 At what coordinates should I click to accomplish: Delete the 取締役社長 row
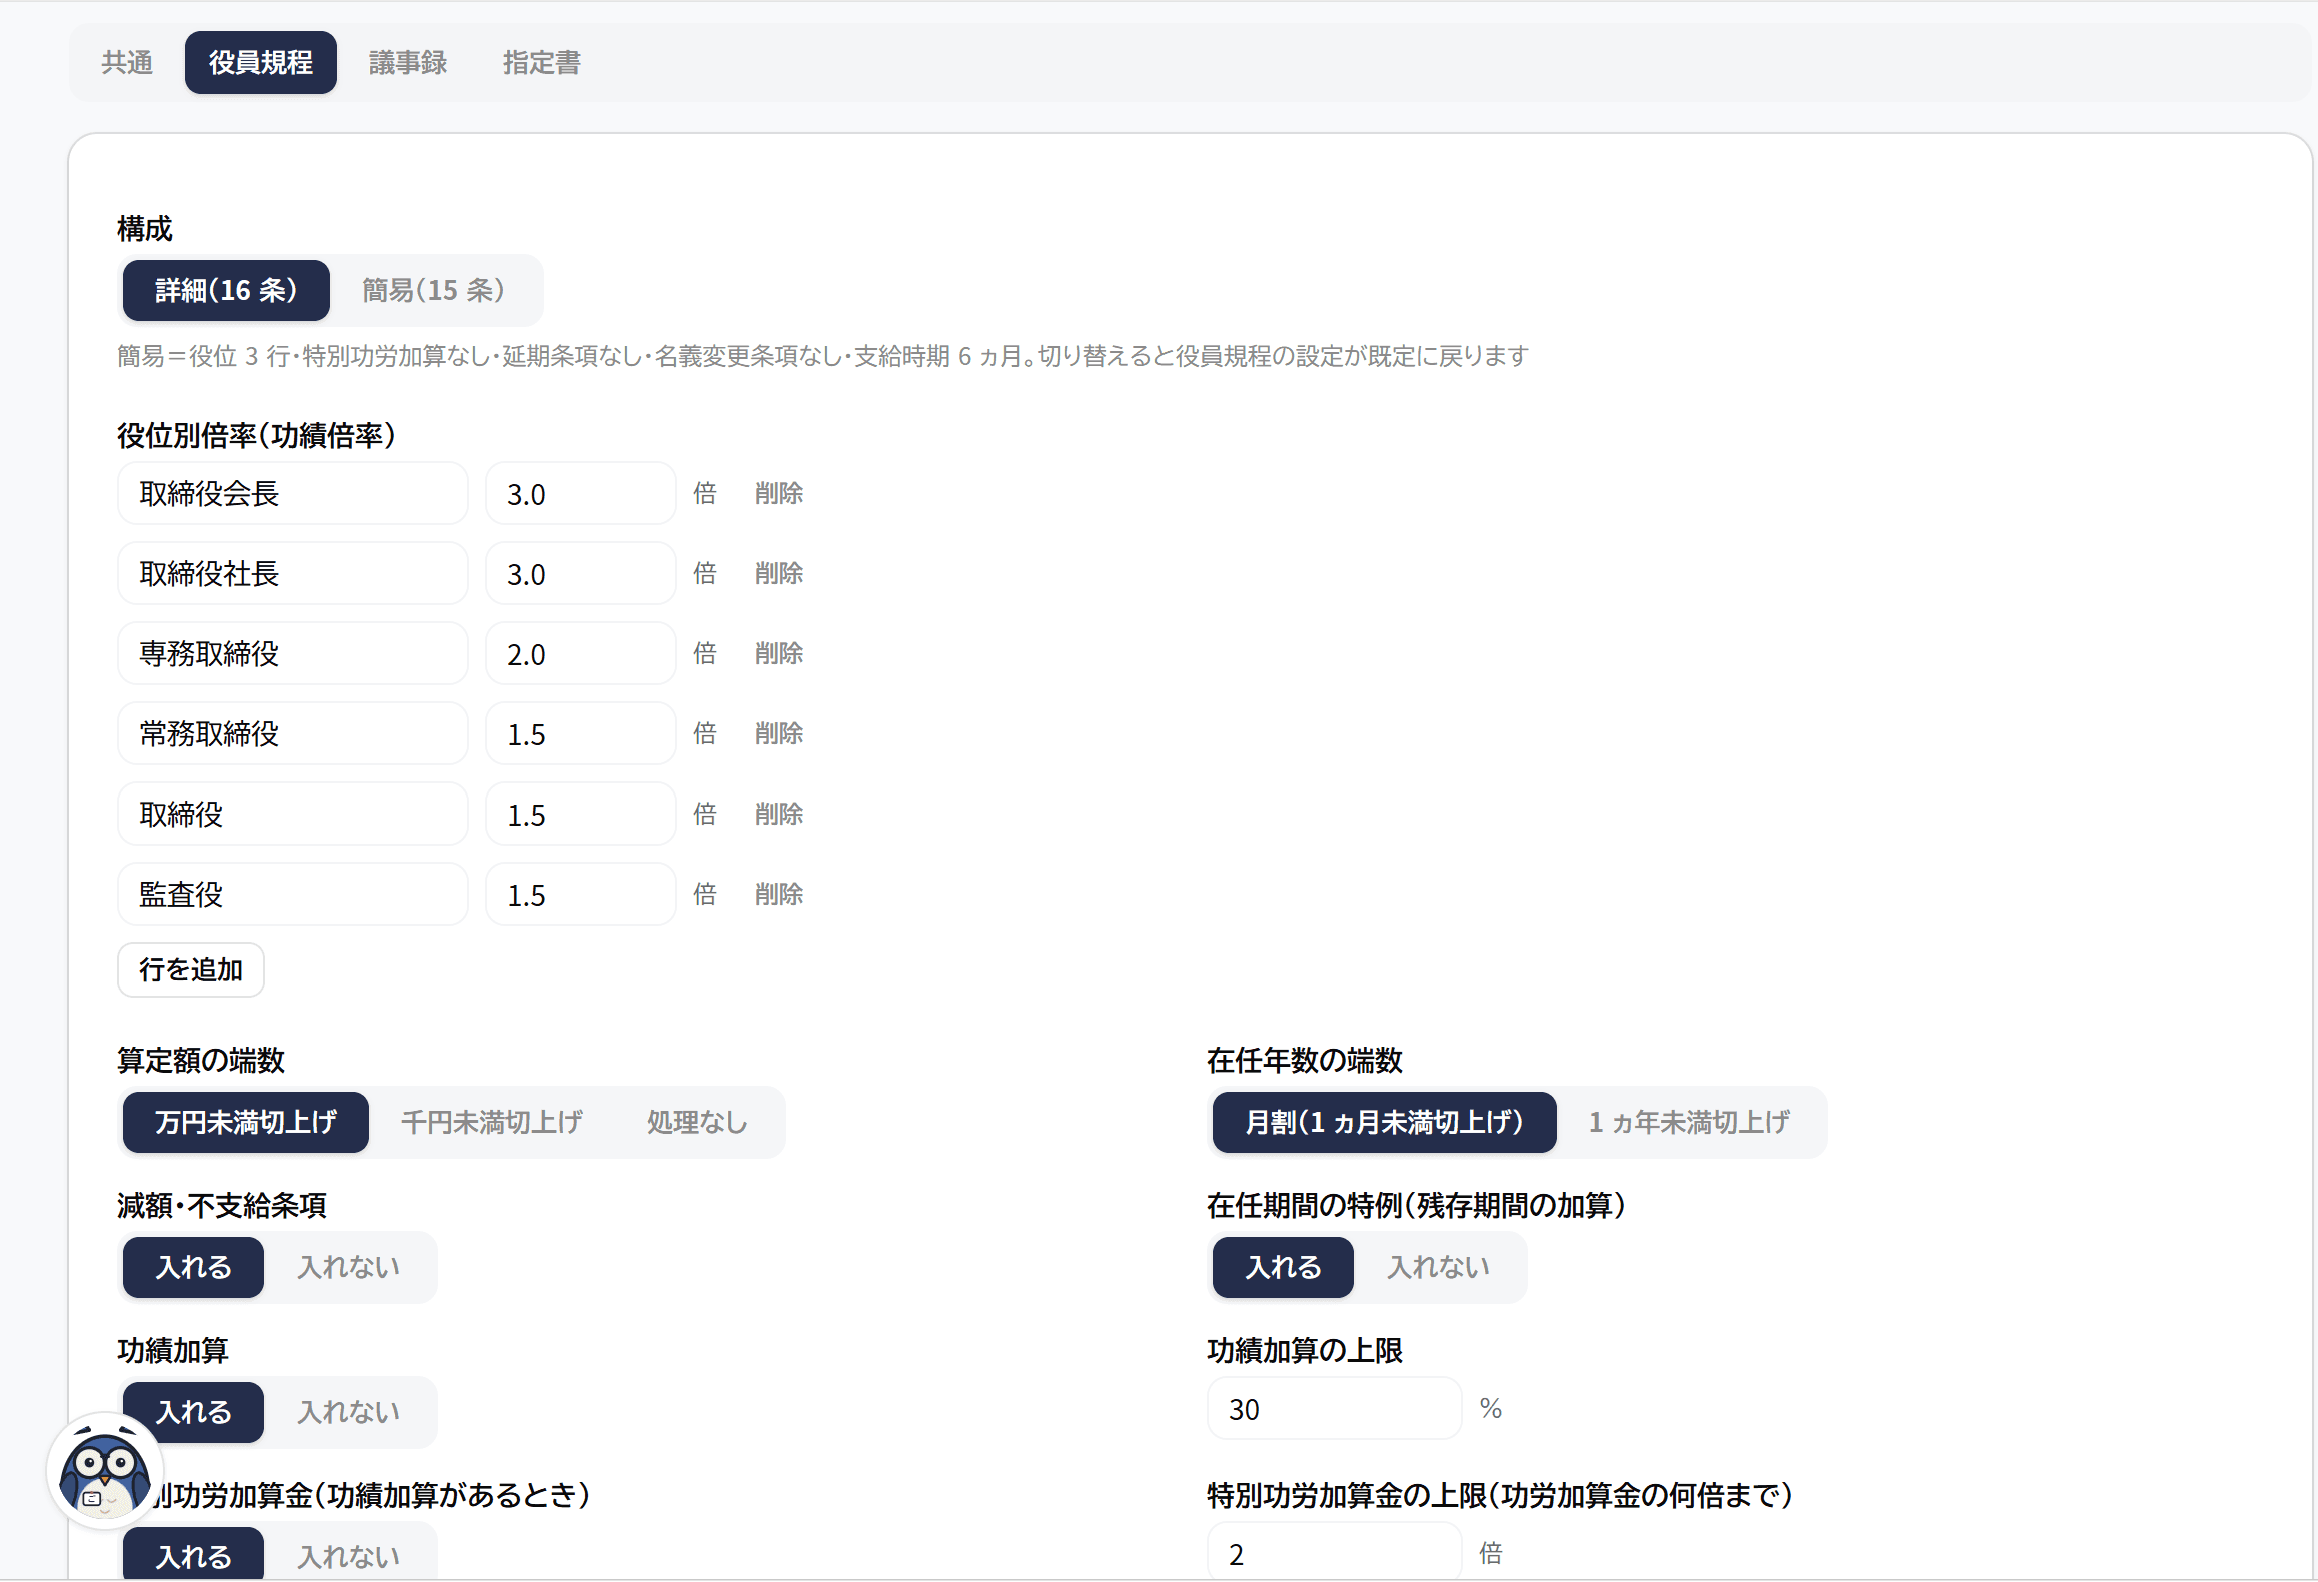tap(779, 574)
